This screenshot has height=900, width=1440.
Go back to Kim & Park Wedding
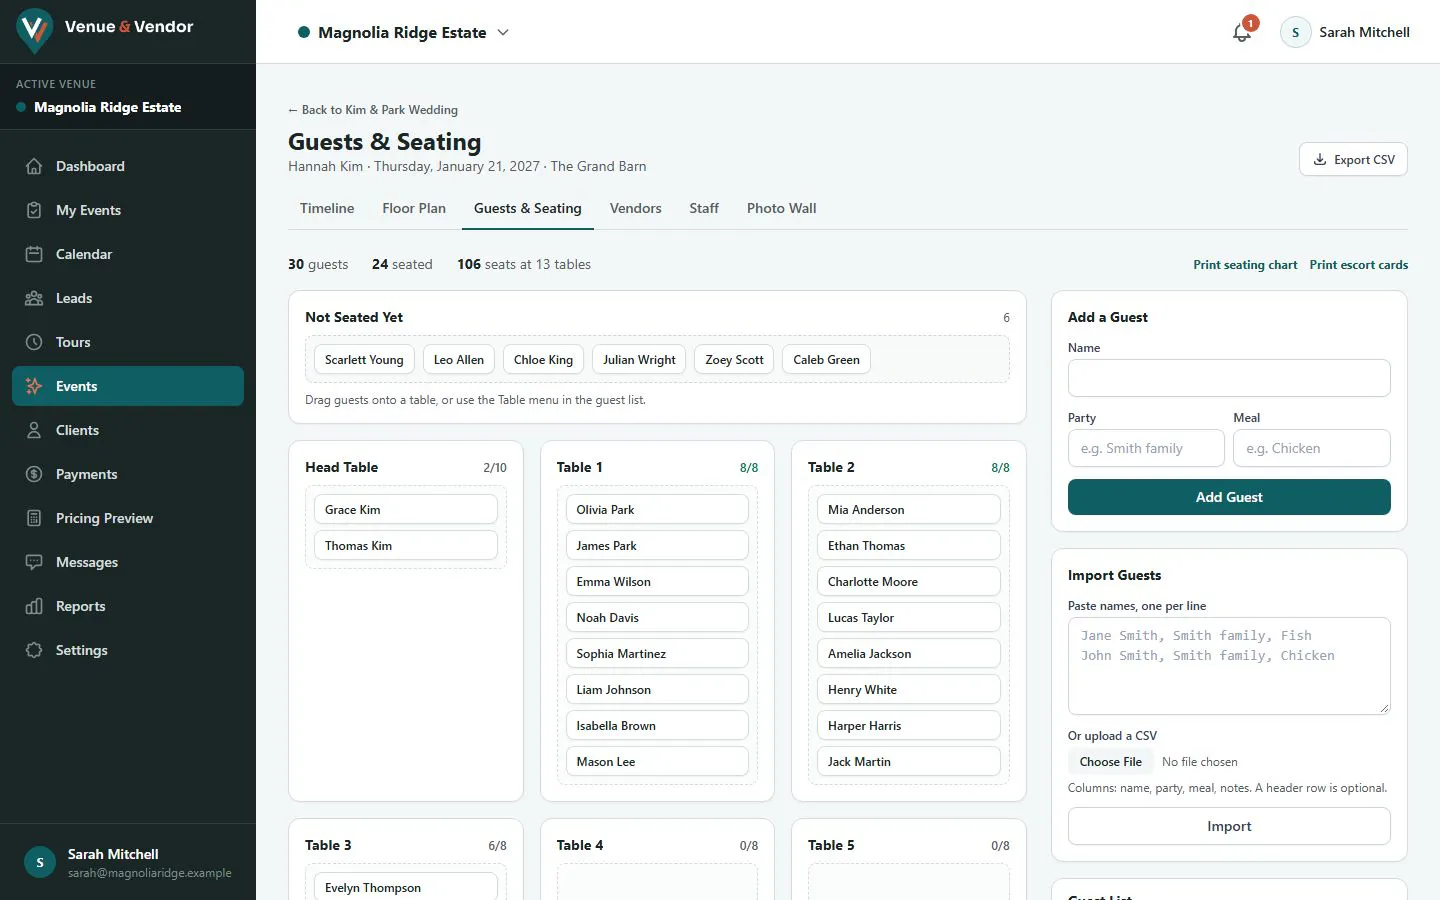[x=373, y=110]
